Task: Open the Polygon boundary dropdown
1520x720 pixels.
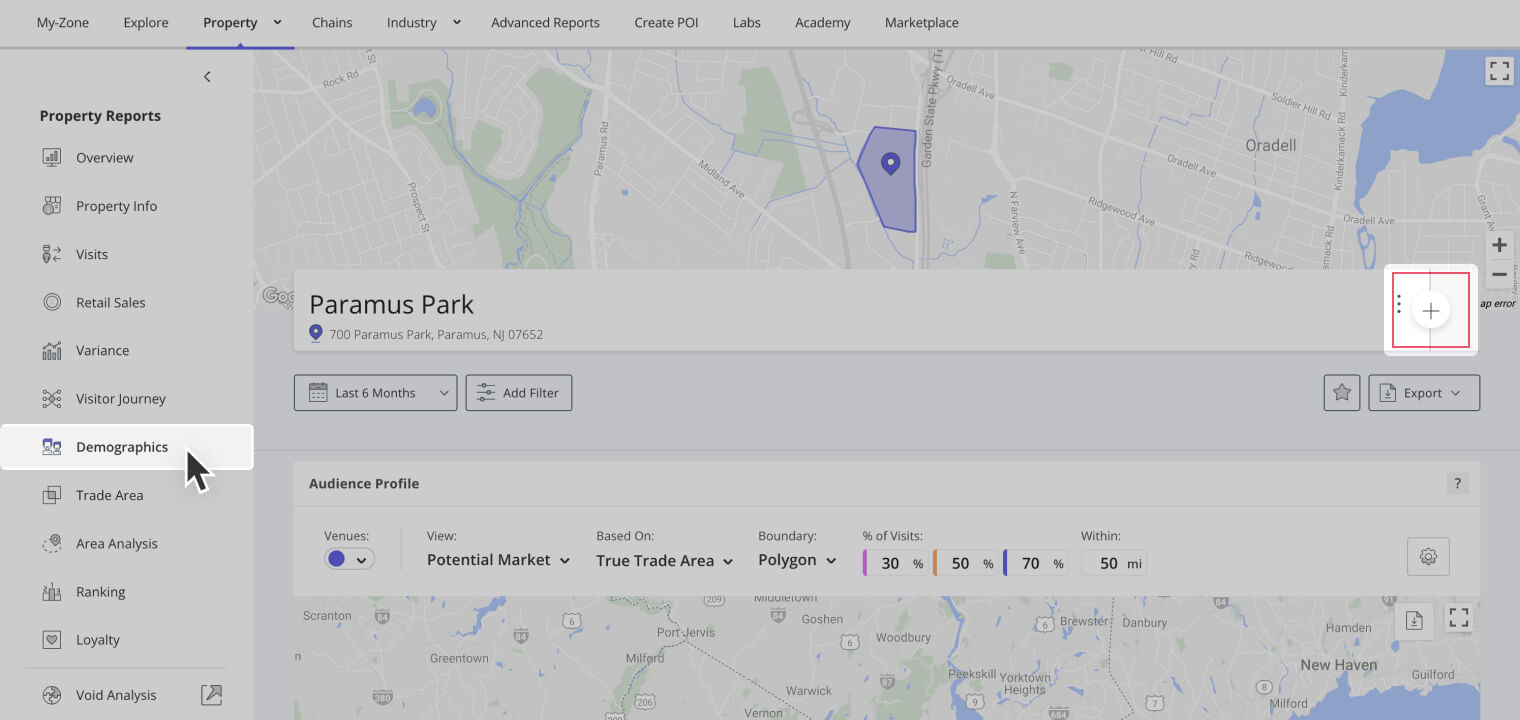Action: [x=797, y=560]
